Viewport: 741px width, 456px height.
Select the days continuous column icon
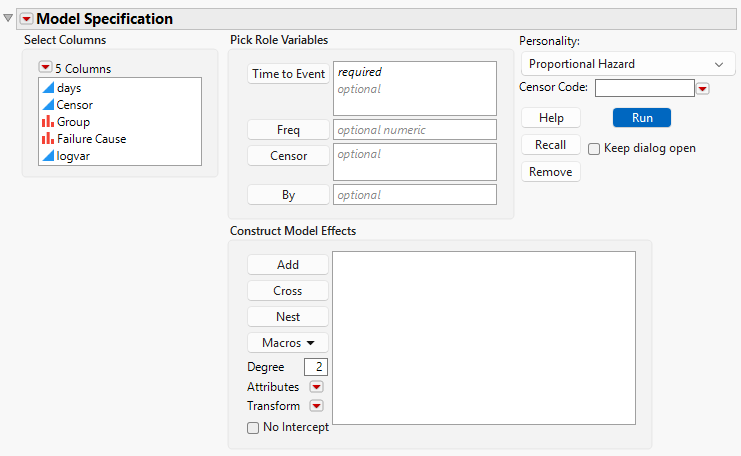click(47, 88)
